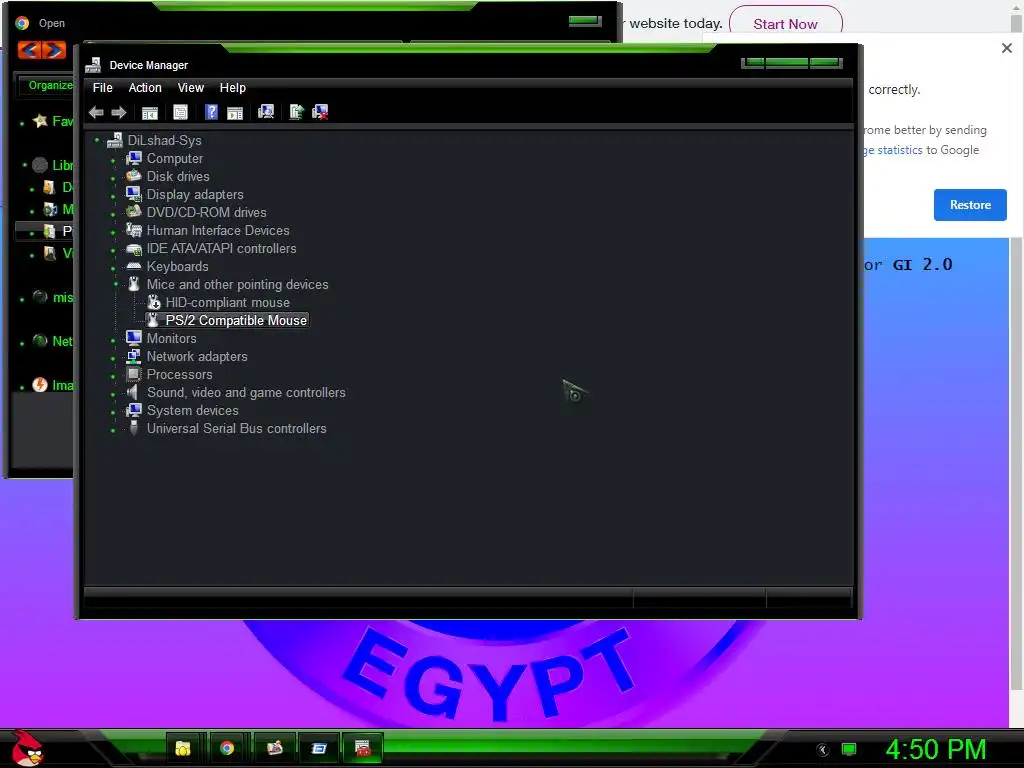Select the Sound, video and game controllers label

(246, 392)
